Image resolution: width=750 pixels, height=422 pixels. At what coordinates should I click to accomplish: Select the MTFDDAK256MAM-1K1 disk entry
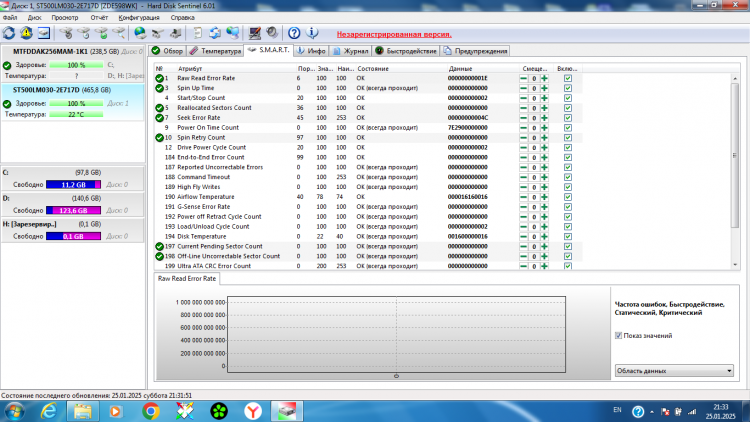pos(73,64)
